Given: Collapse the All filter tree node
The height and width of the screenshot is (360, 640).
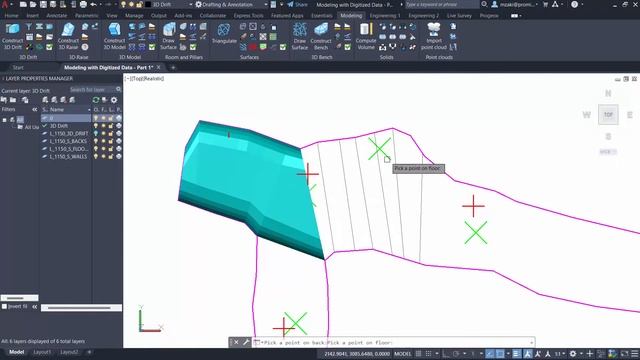Looking at the screenshot, I should [x=4, y=120].
